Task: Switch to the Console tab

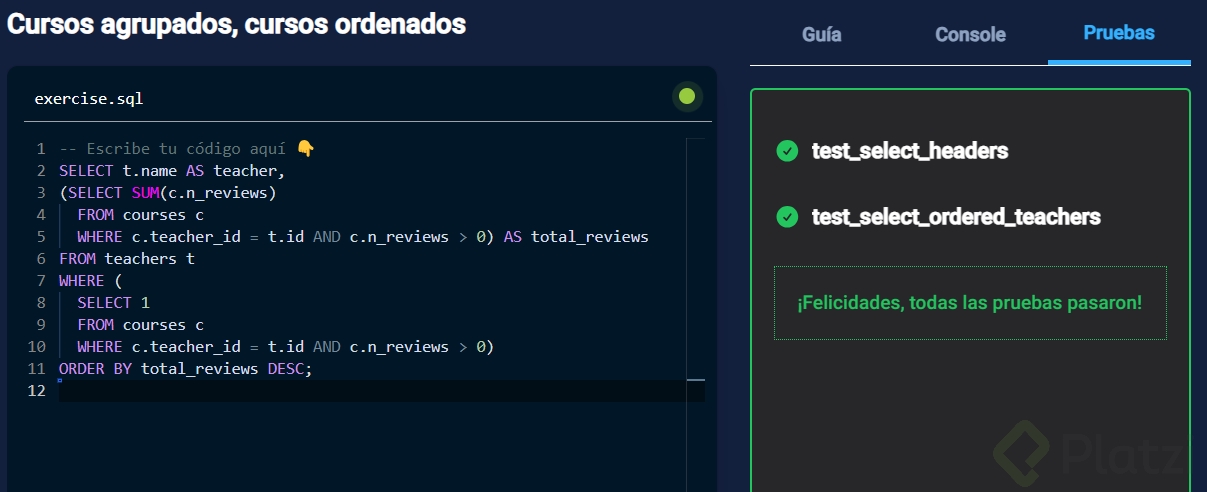Action: [x=970, y=34]
